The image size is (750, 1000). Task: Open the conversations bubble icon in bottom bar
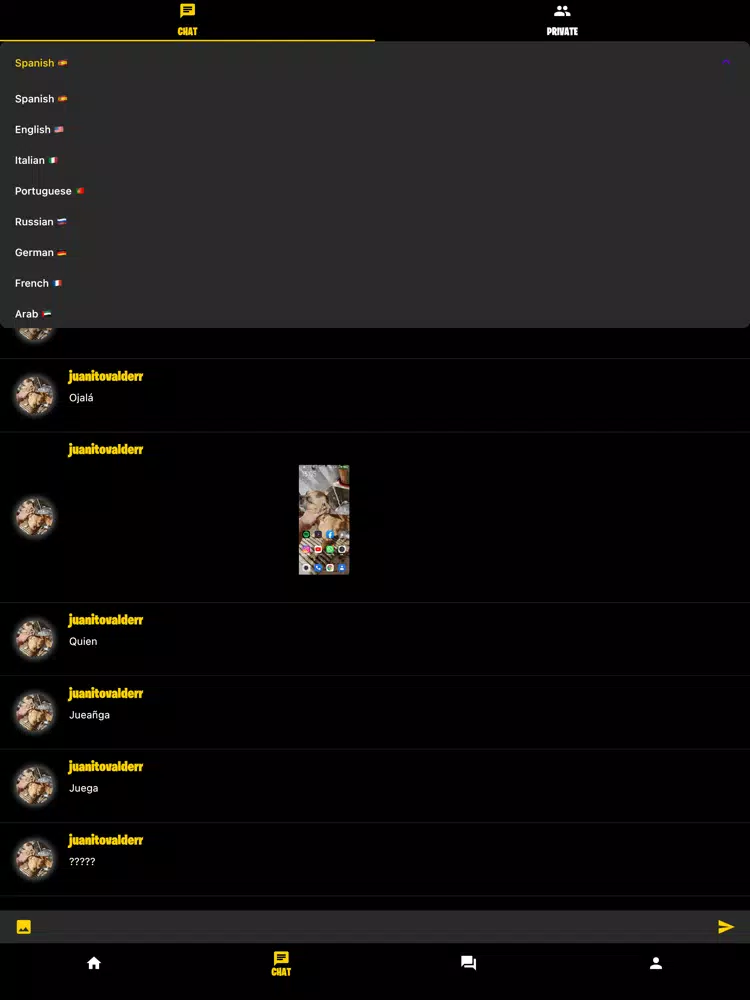tap(469, 963)
